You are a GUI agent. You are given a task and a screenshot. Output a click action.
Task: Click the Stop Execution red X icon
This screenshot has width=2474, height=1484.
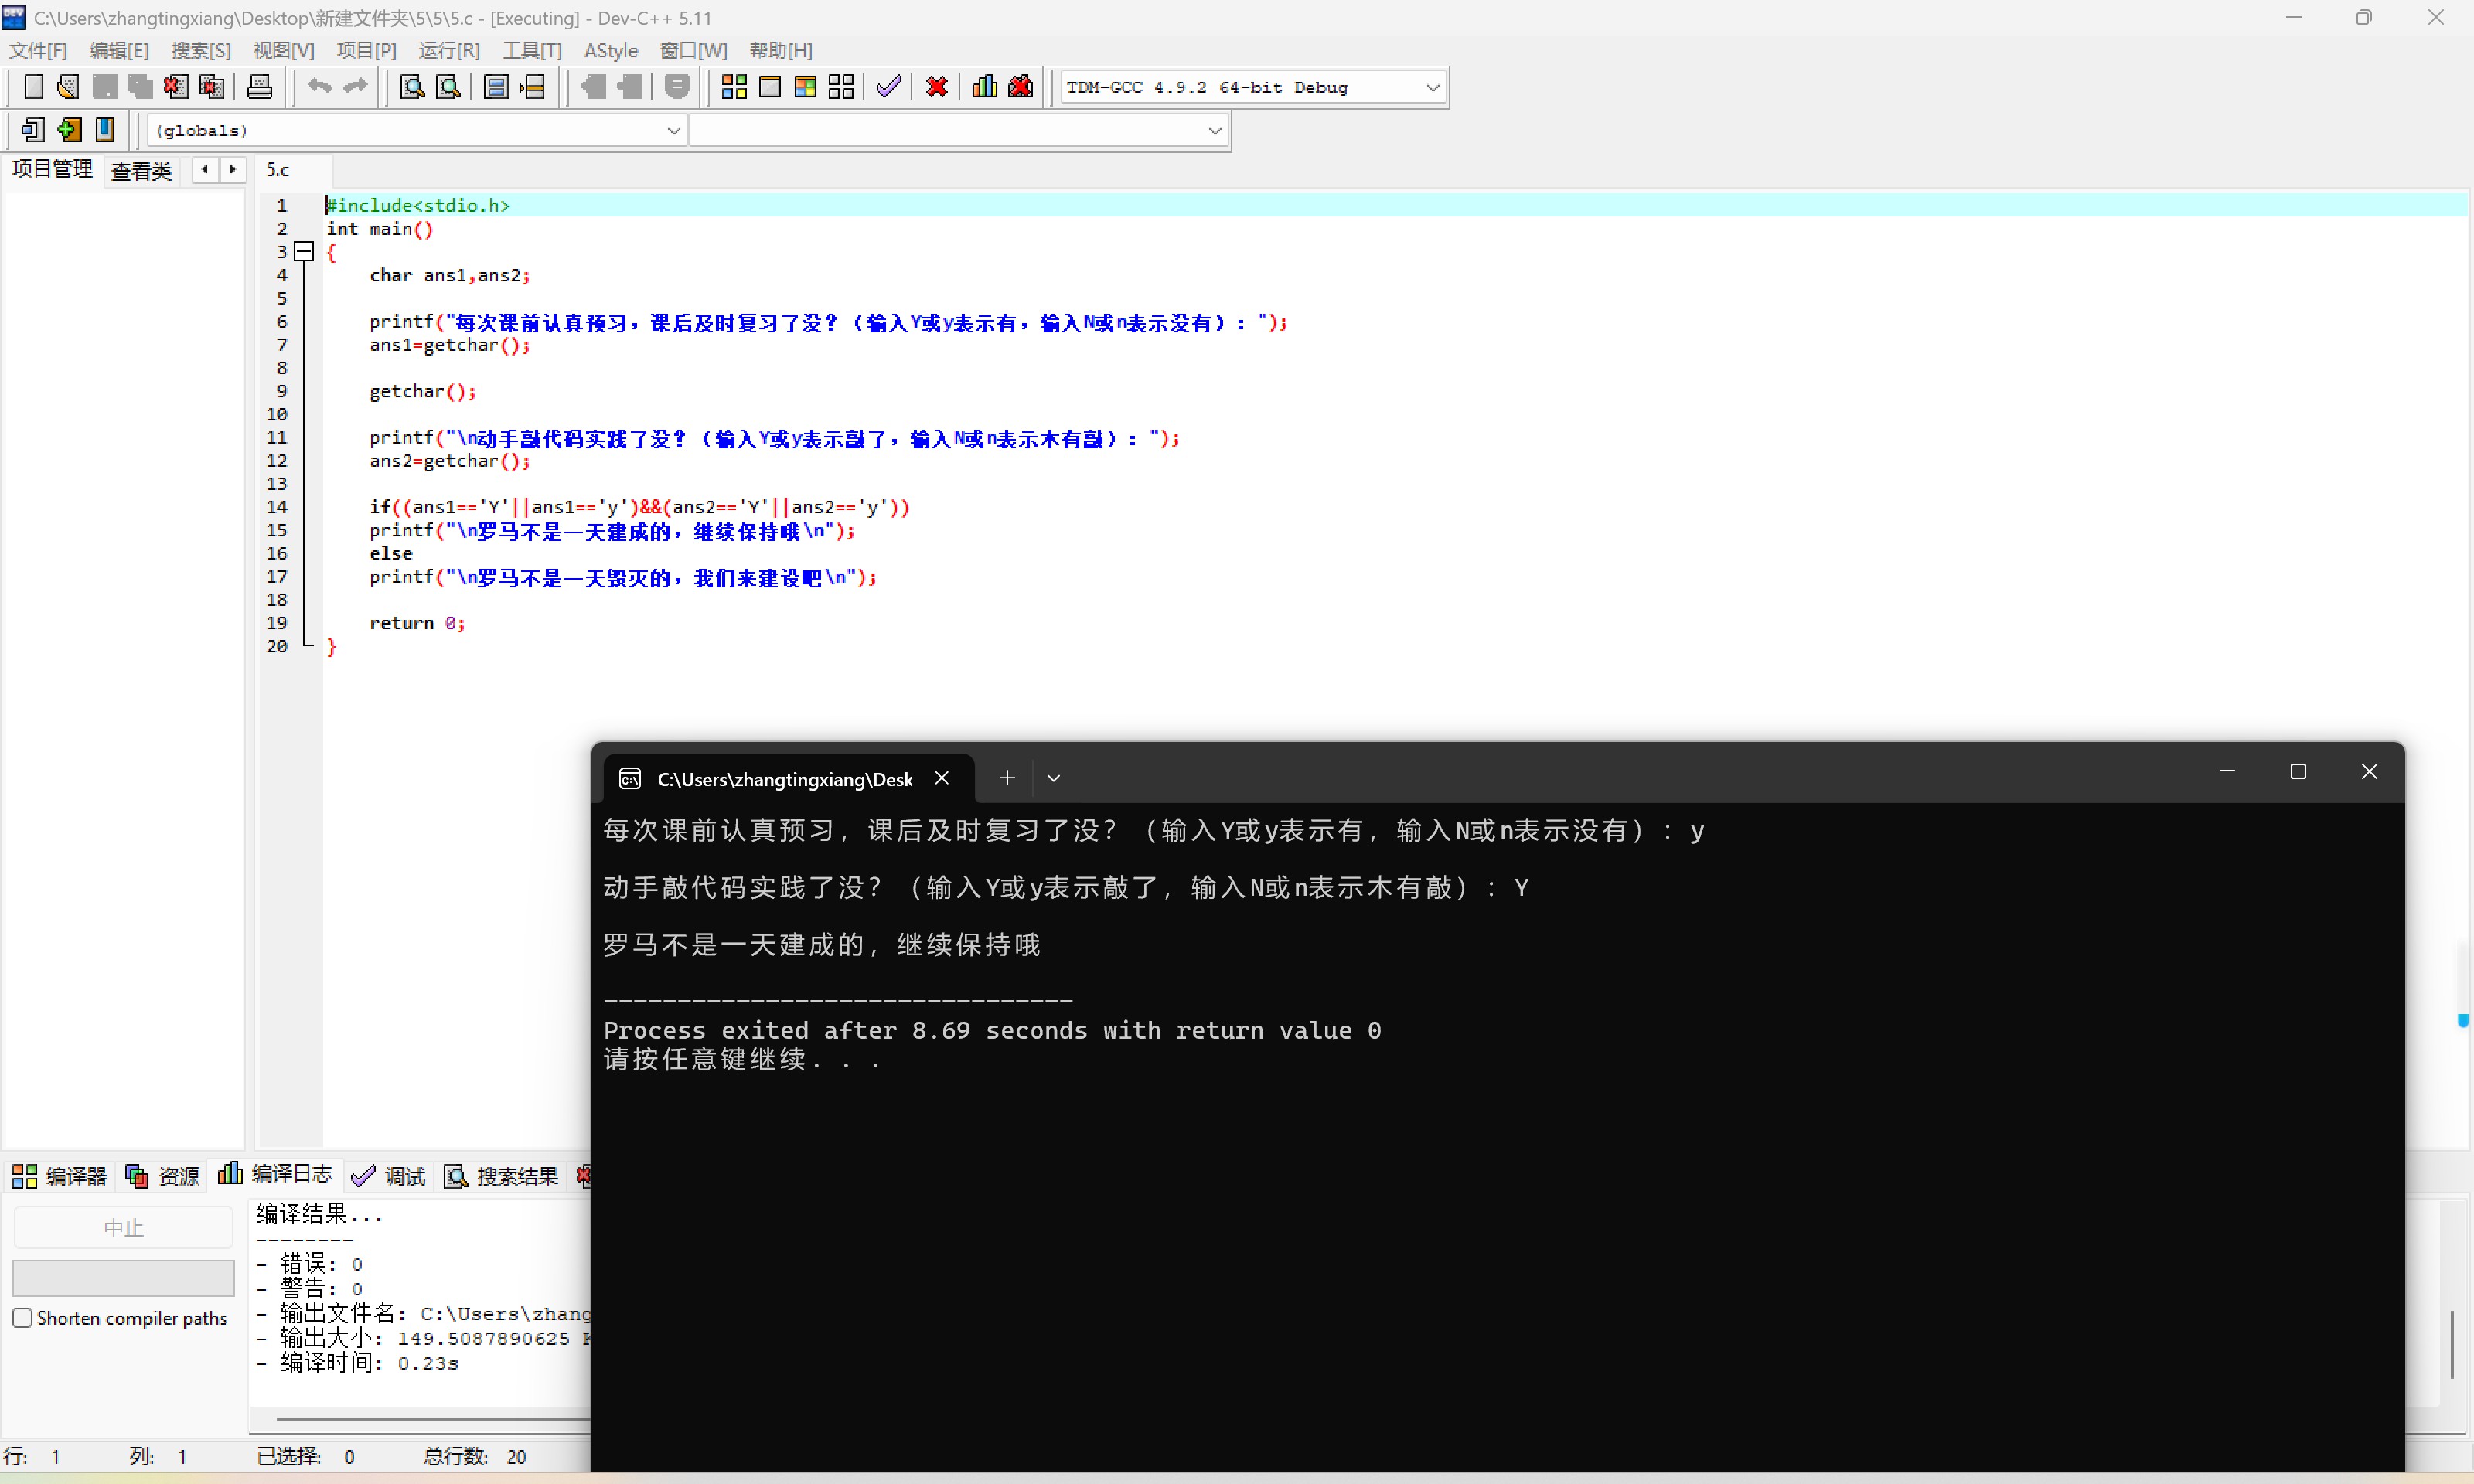pos(936,87)
